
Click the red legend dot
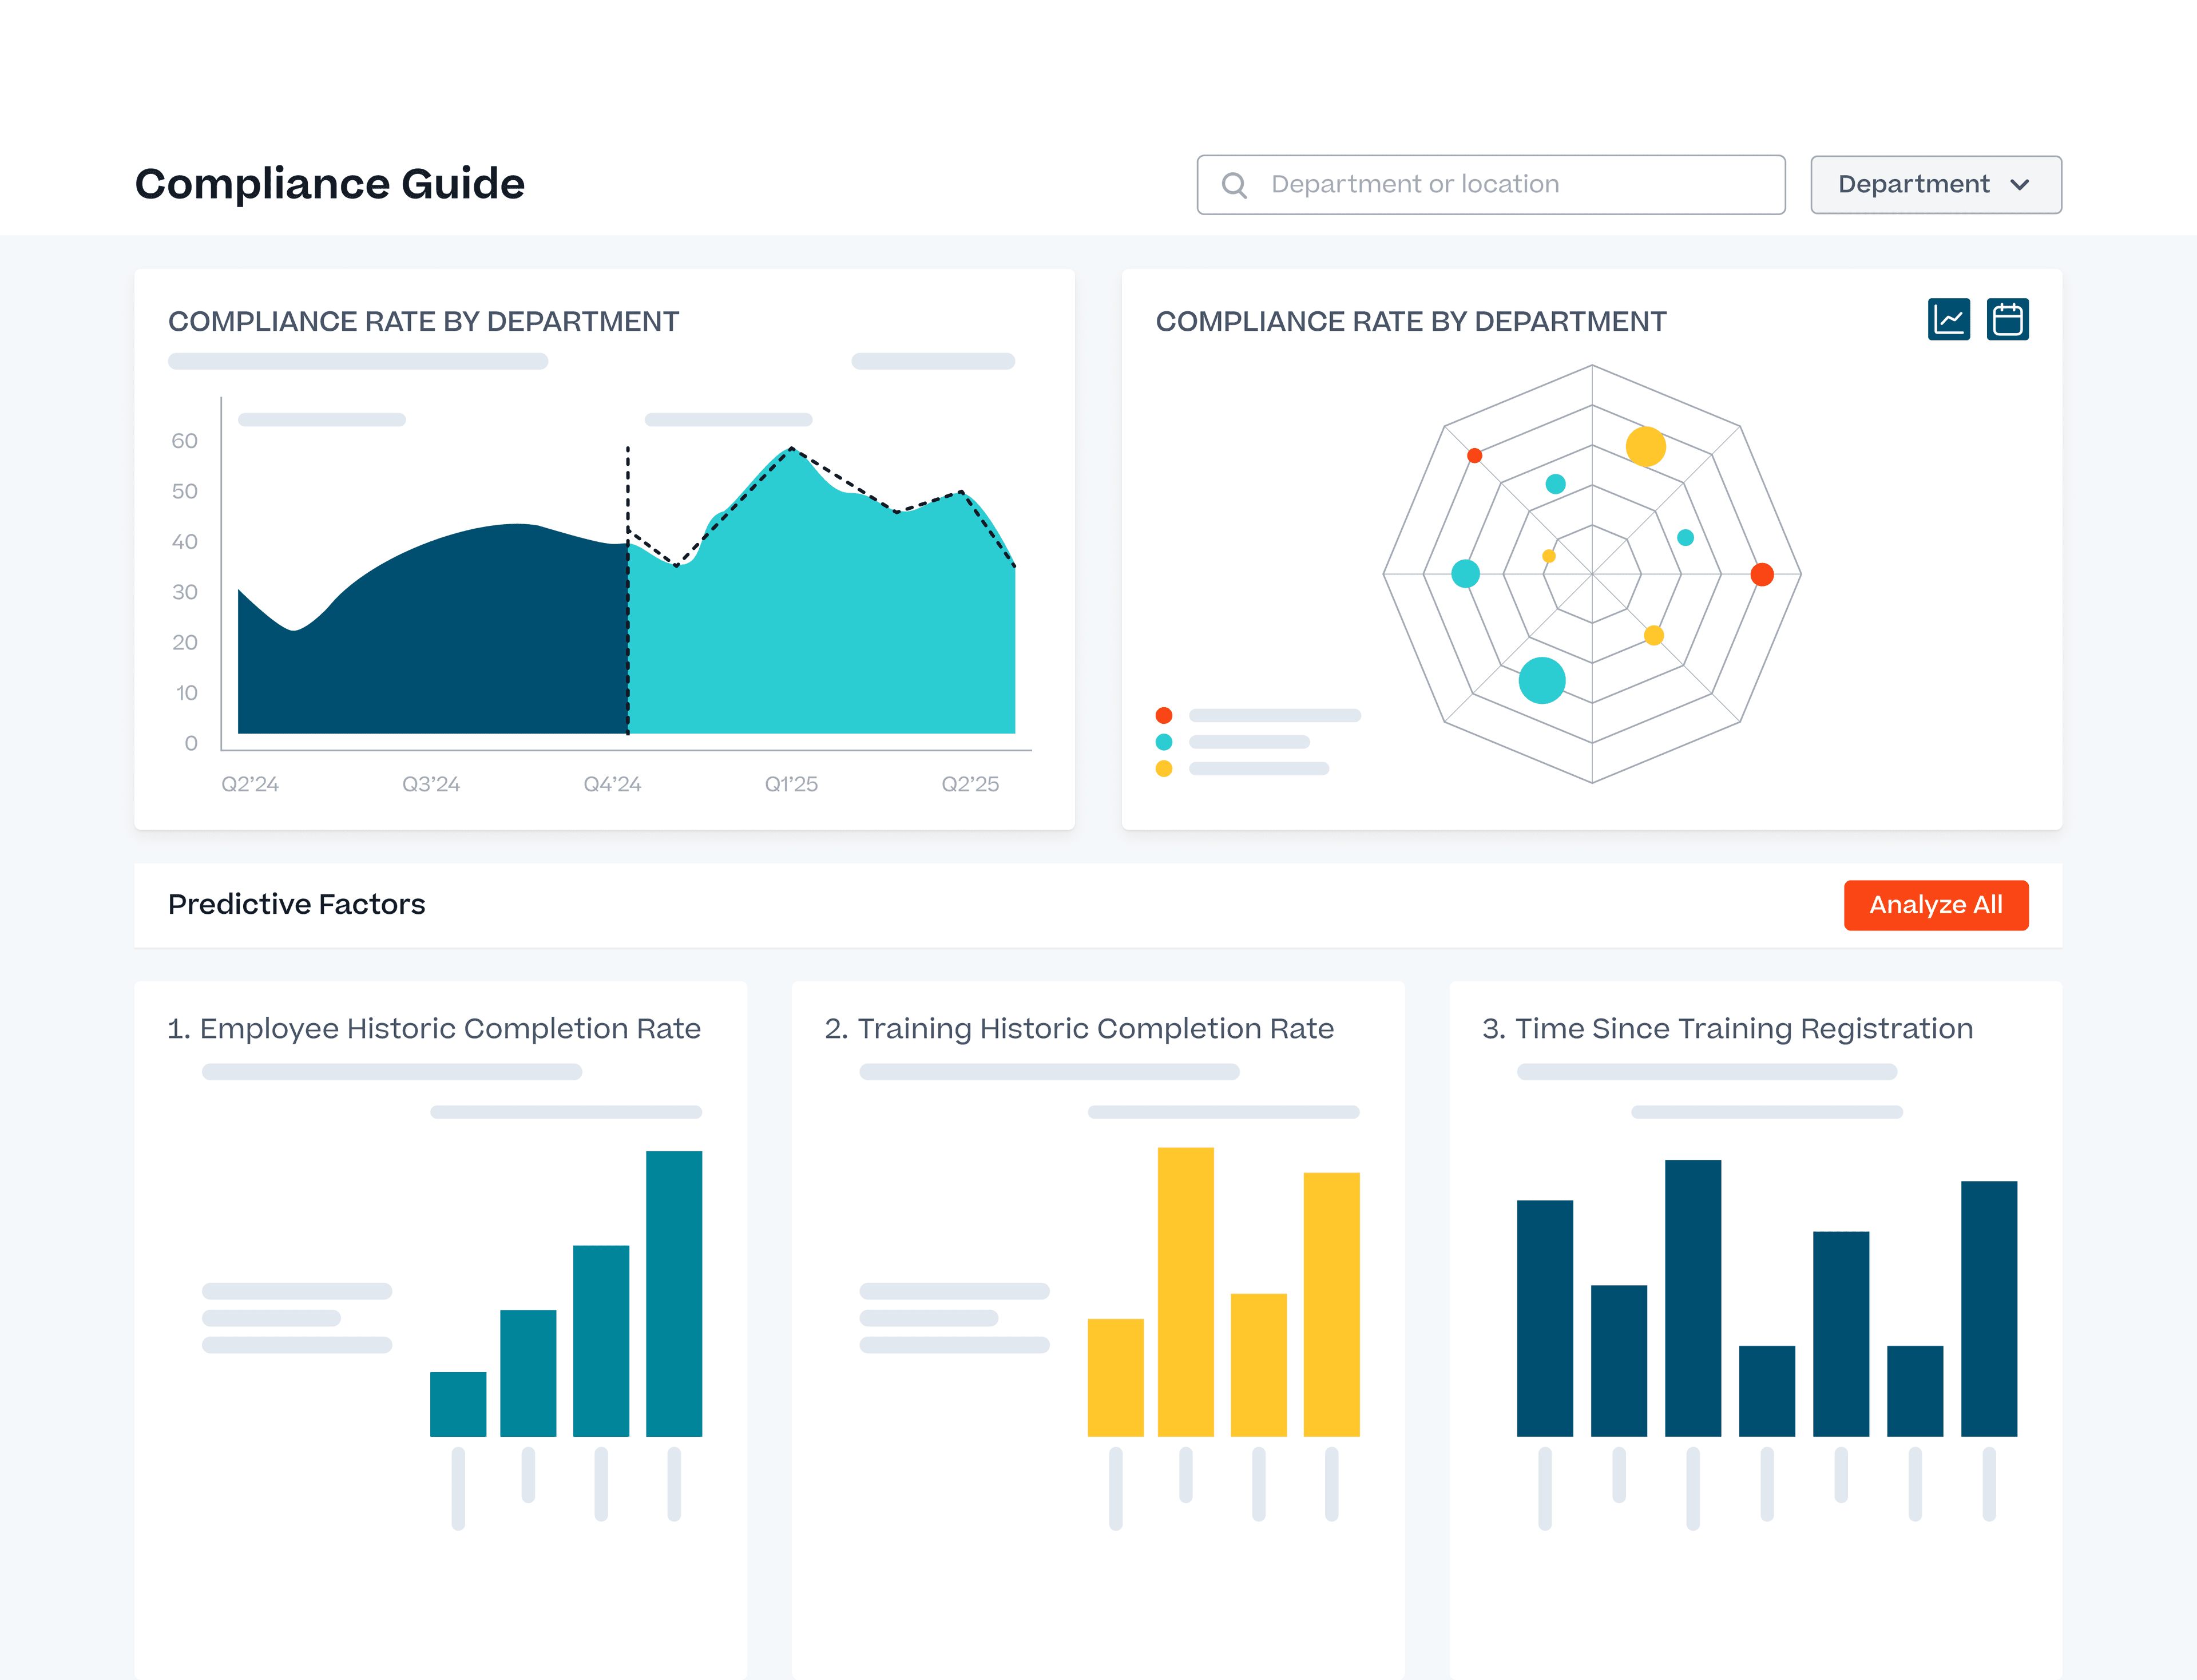click(1163, 715)
